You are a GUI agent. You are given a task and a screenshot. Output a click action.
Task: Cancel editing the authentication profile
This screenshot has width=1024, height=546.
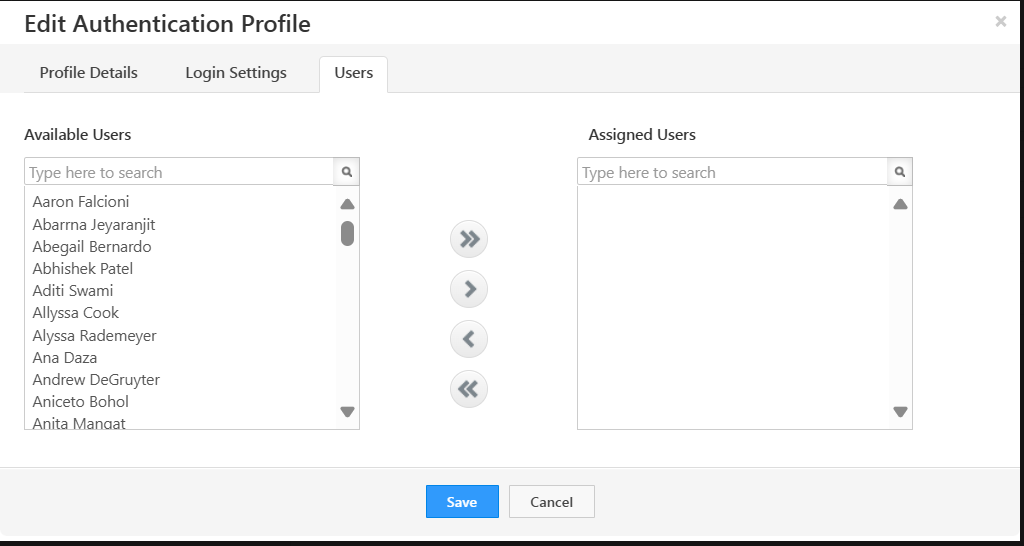[552, 502]
